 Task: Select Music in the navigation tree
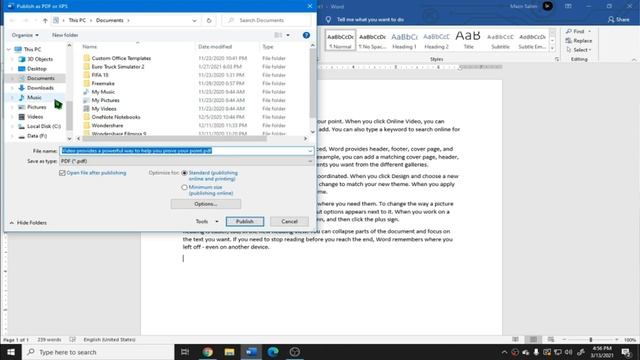(34, 98)
